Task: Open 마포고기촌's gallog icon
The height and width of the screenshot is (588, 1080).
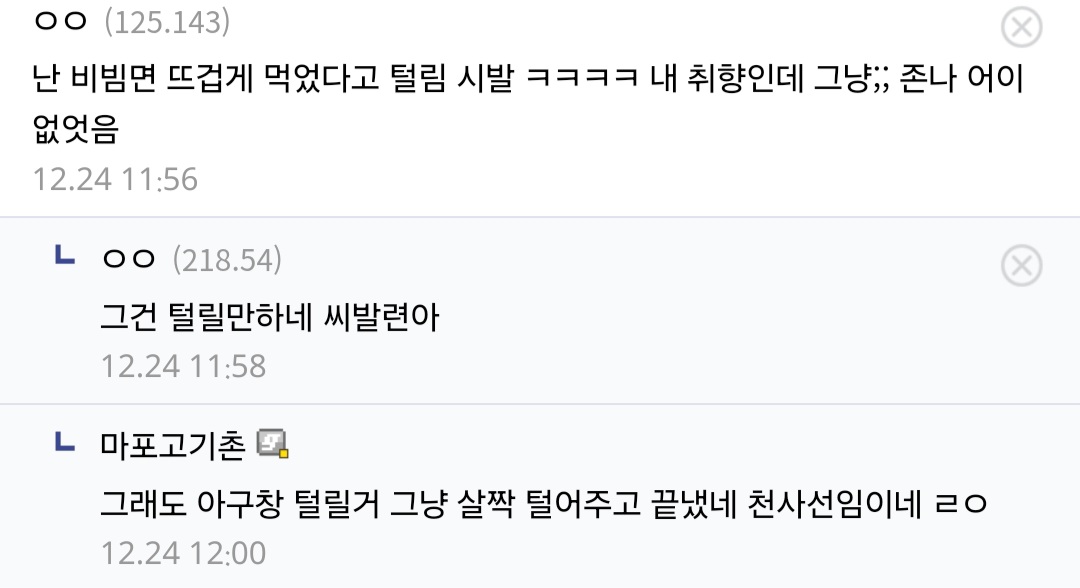Action: [x=272, y=443]
